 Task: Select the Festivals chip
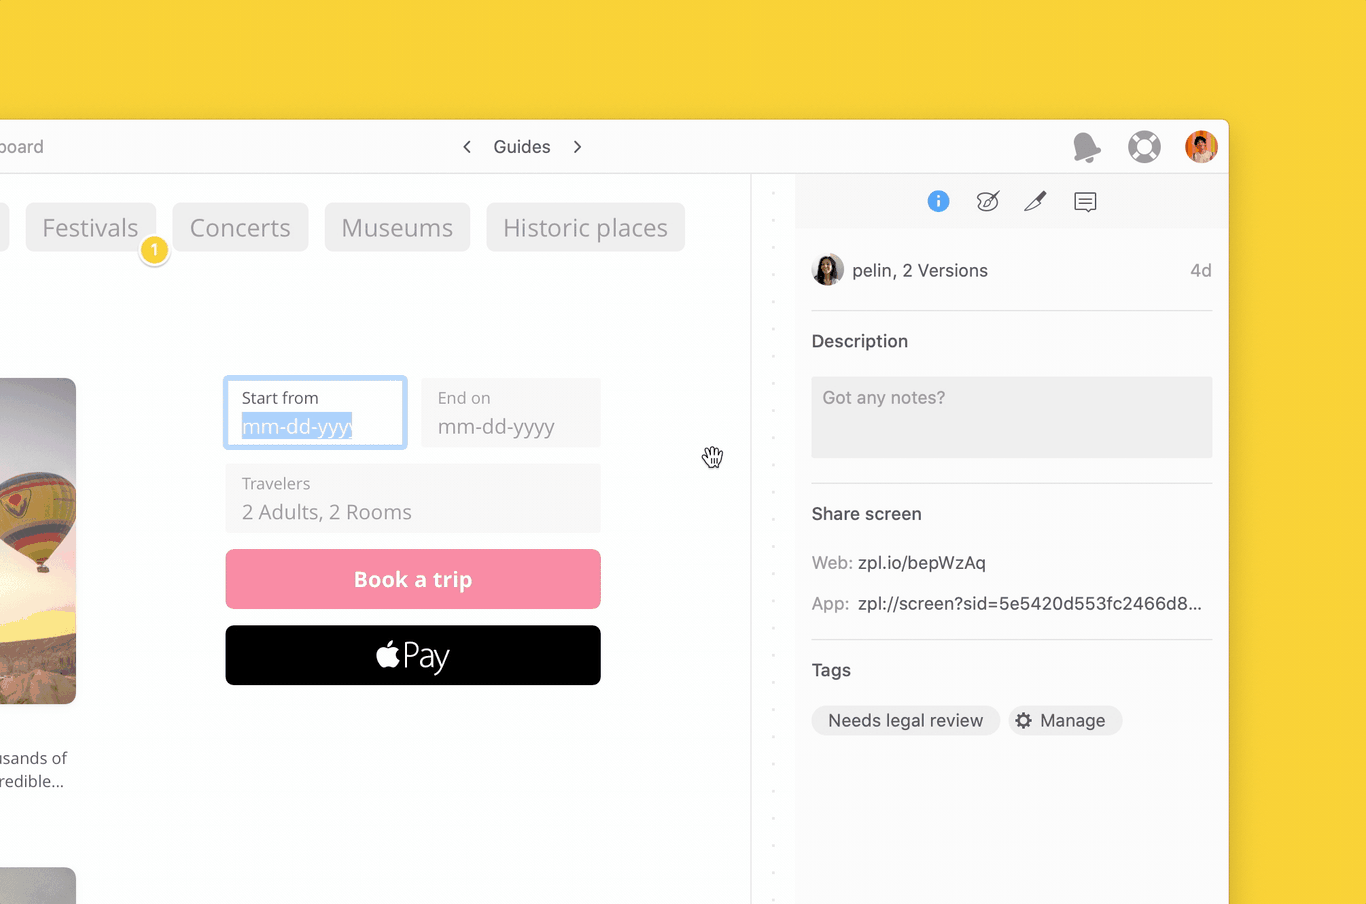pos(90,227)
